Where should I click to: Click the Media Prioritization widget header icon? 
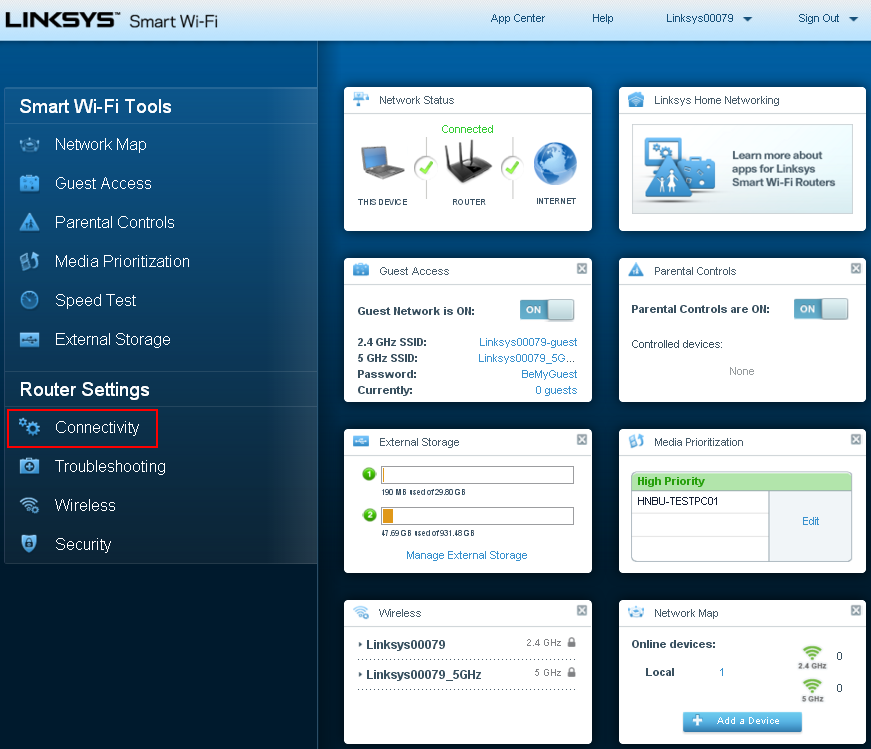pos(636,441)
